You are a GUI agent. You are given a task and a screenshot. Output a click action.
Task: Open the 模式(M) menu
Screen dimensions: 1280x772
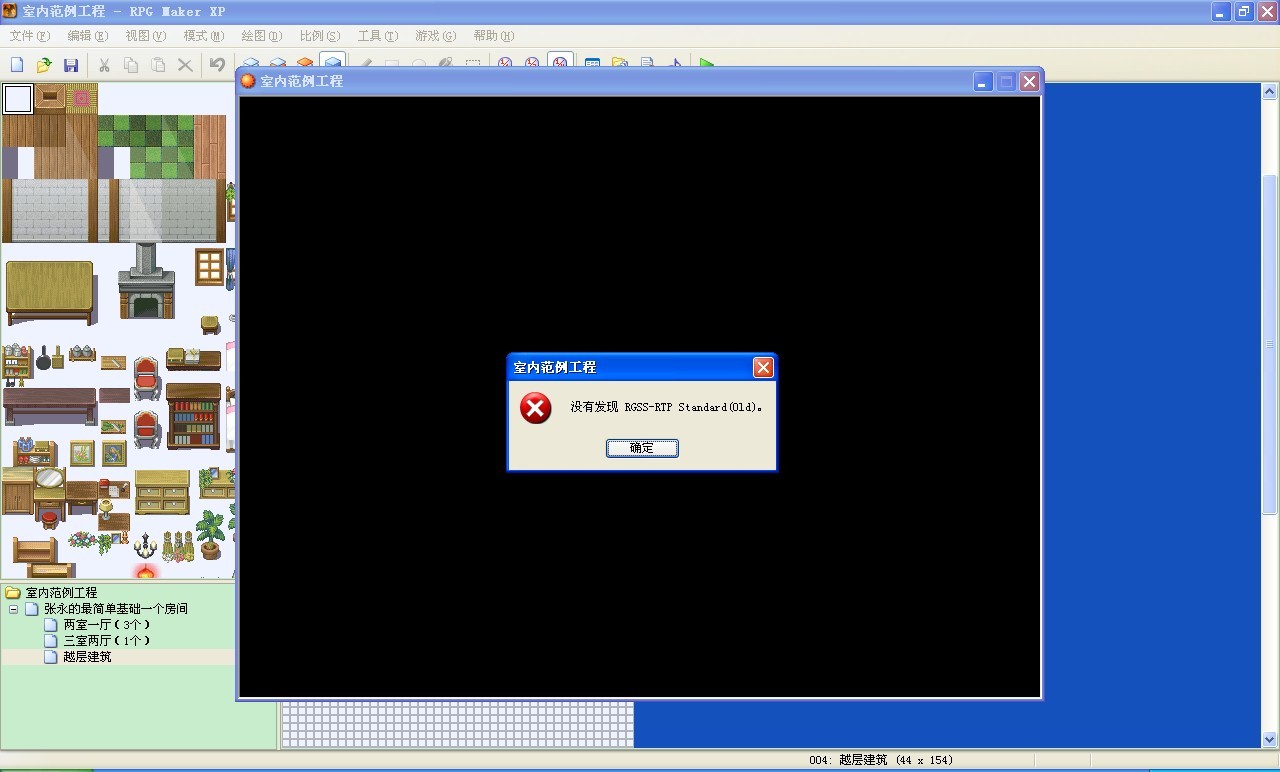click(204, 36)
